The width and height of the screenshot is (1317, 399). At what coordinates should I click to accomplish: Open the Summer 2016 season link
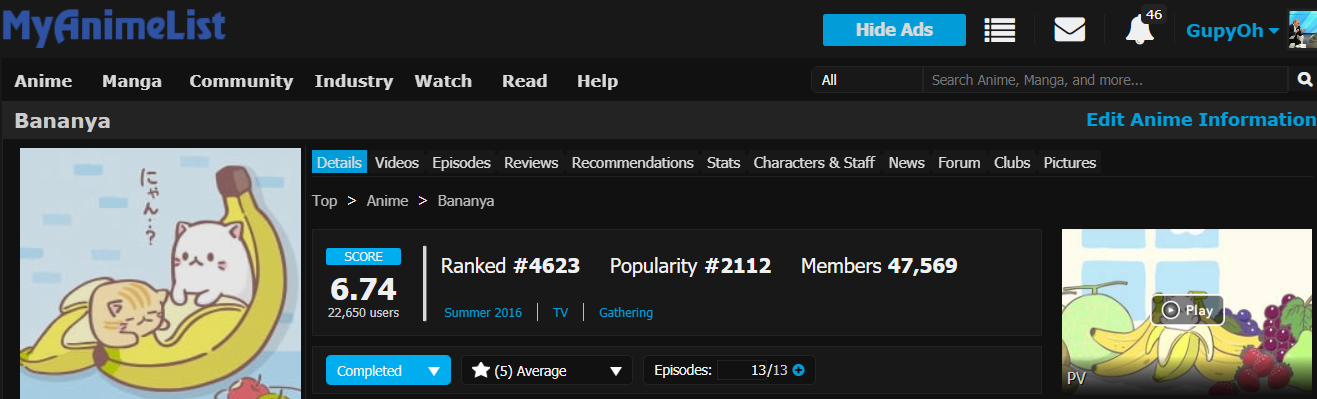point(483,313)
